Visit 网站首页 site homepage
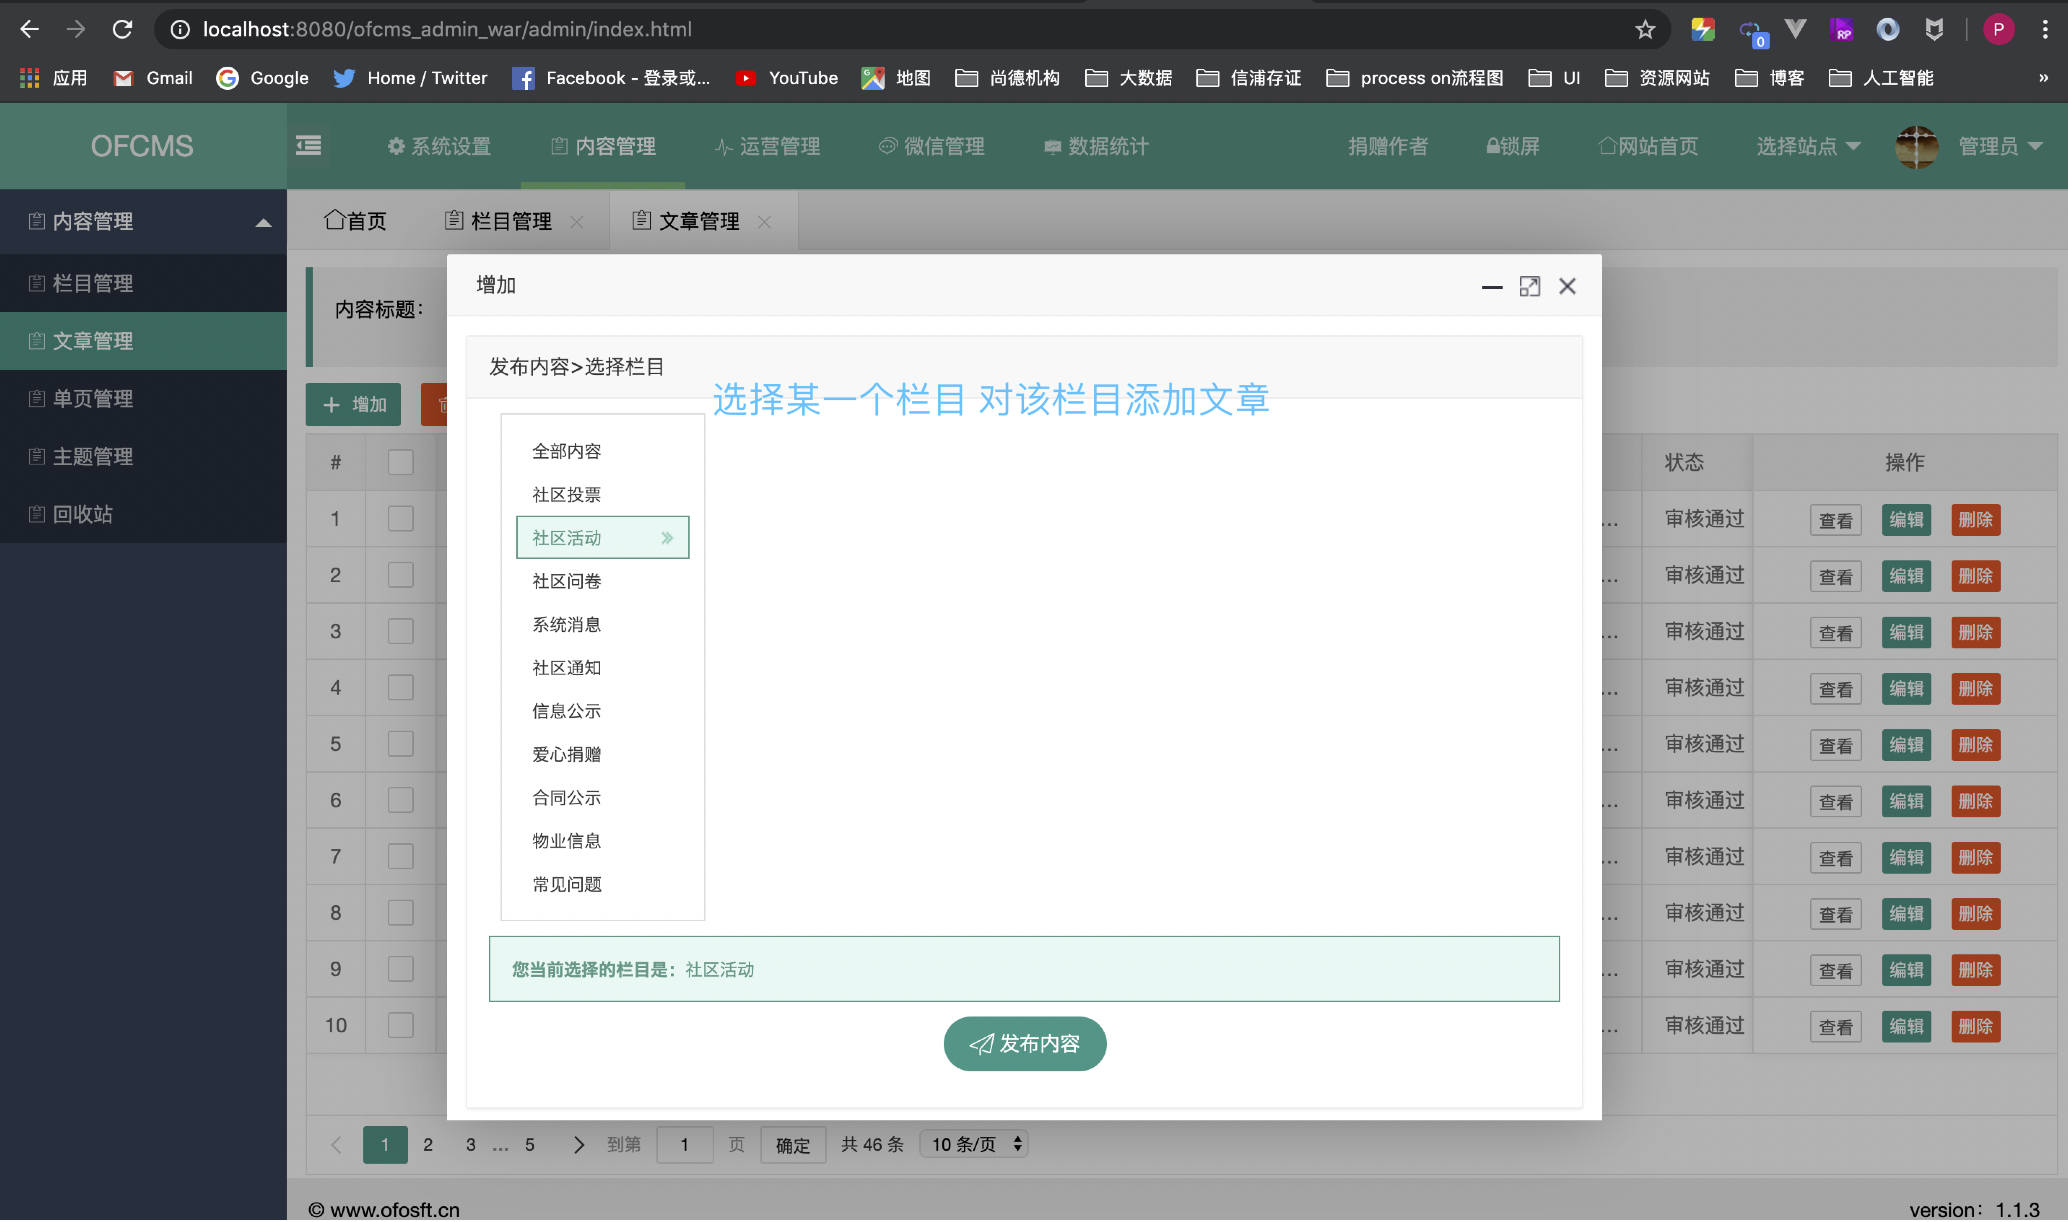Viewport: 2068px width, 1222px height. 1647,146
